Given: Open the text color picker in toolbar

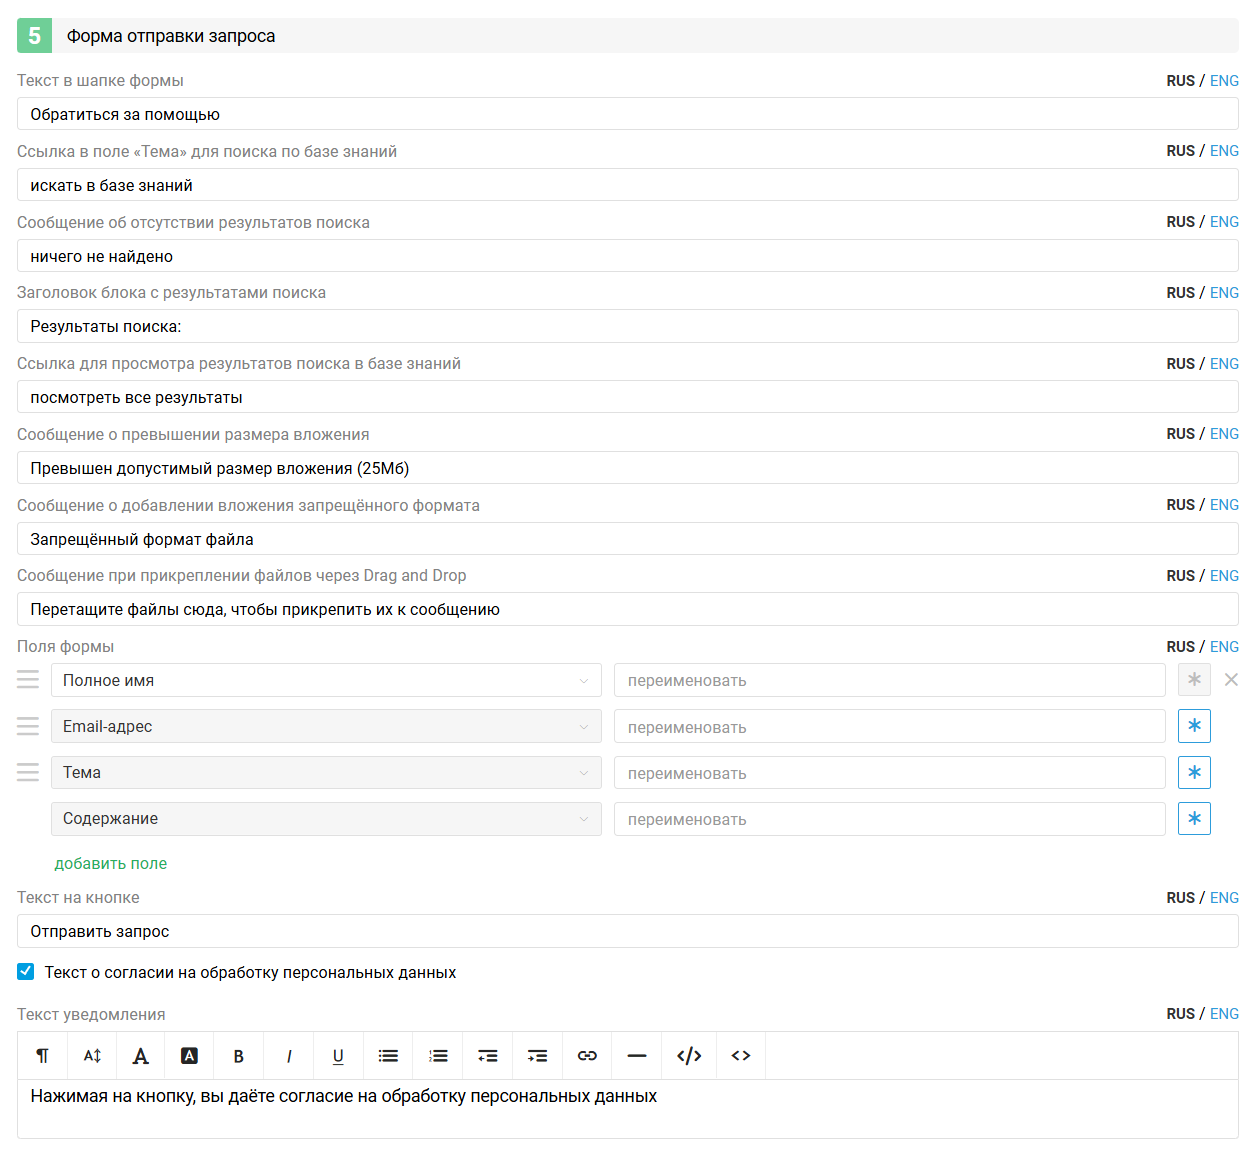Looking at the screenshot, I should [x=141, y=1056].
